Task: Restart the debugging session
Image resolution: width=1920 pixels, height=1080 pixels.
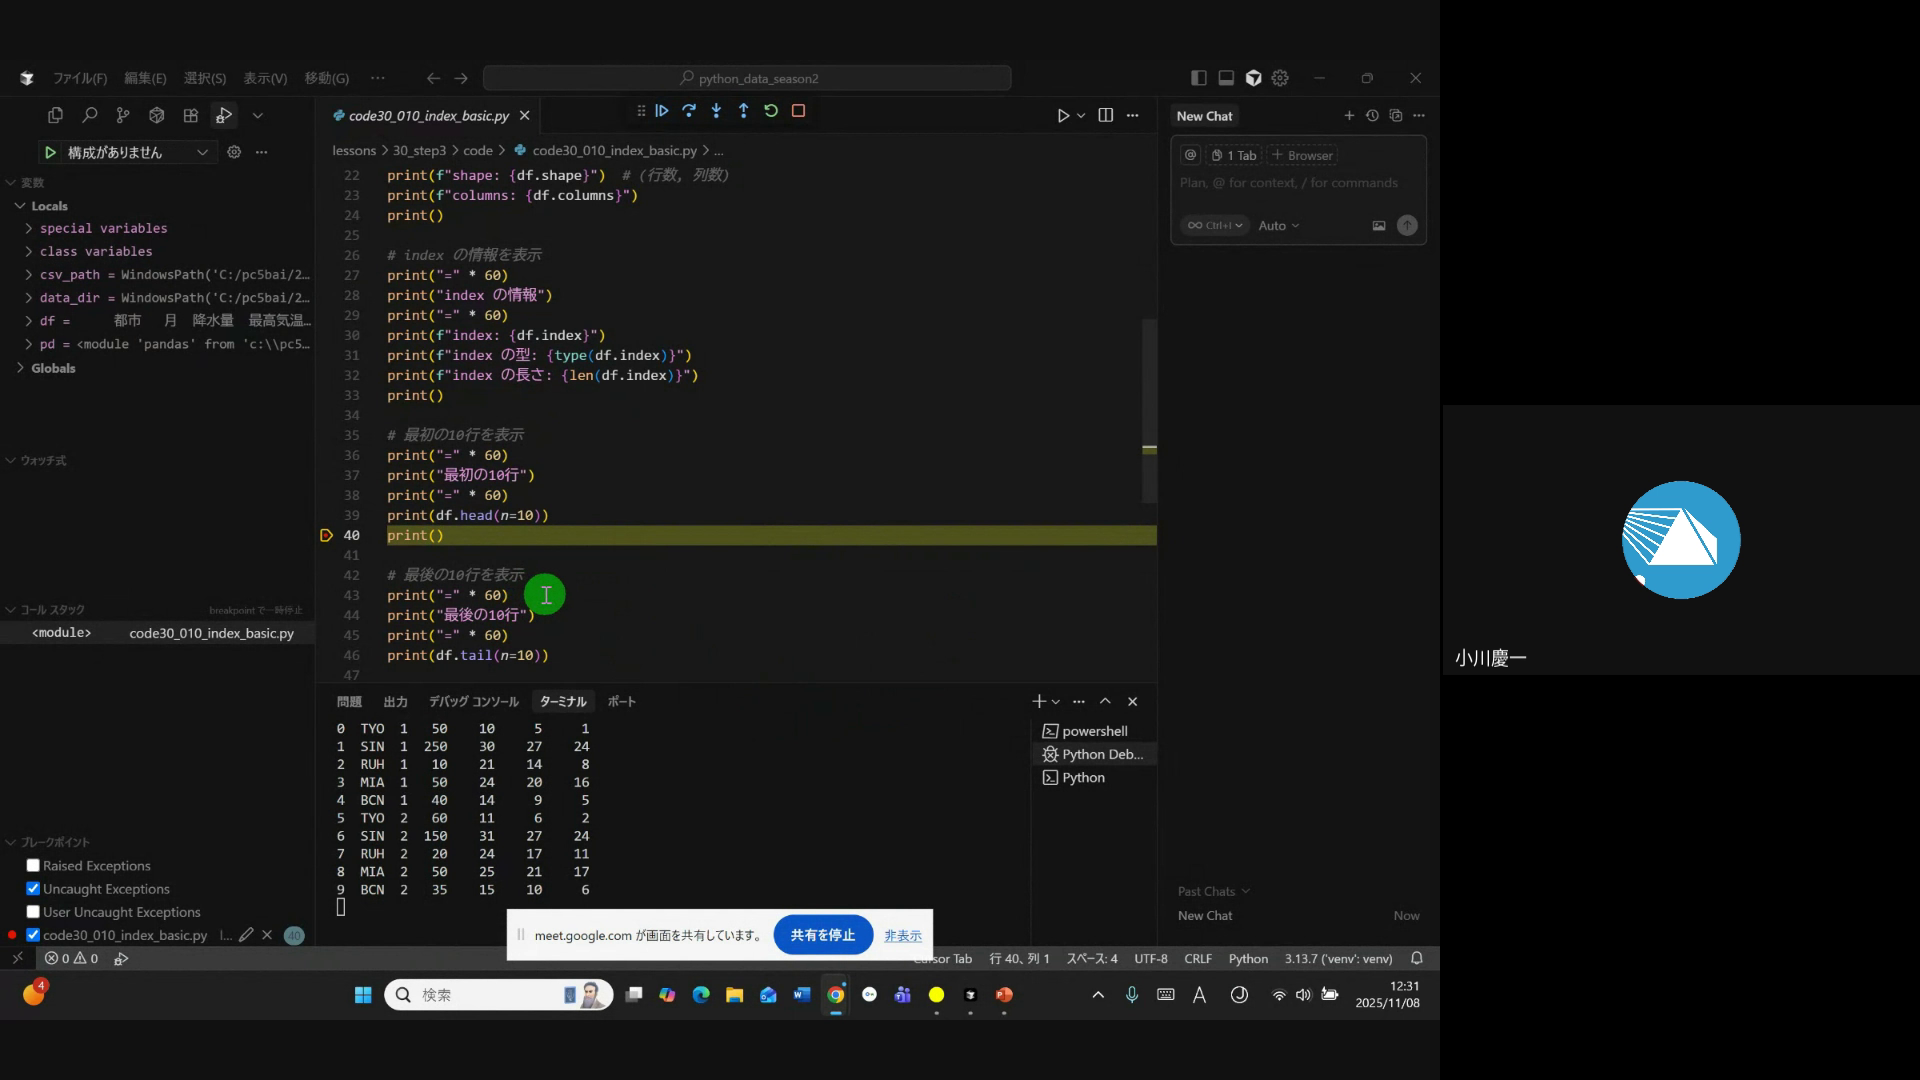Action: 771,111
